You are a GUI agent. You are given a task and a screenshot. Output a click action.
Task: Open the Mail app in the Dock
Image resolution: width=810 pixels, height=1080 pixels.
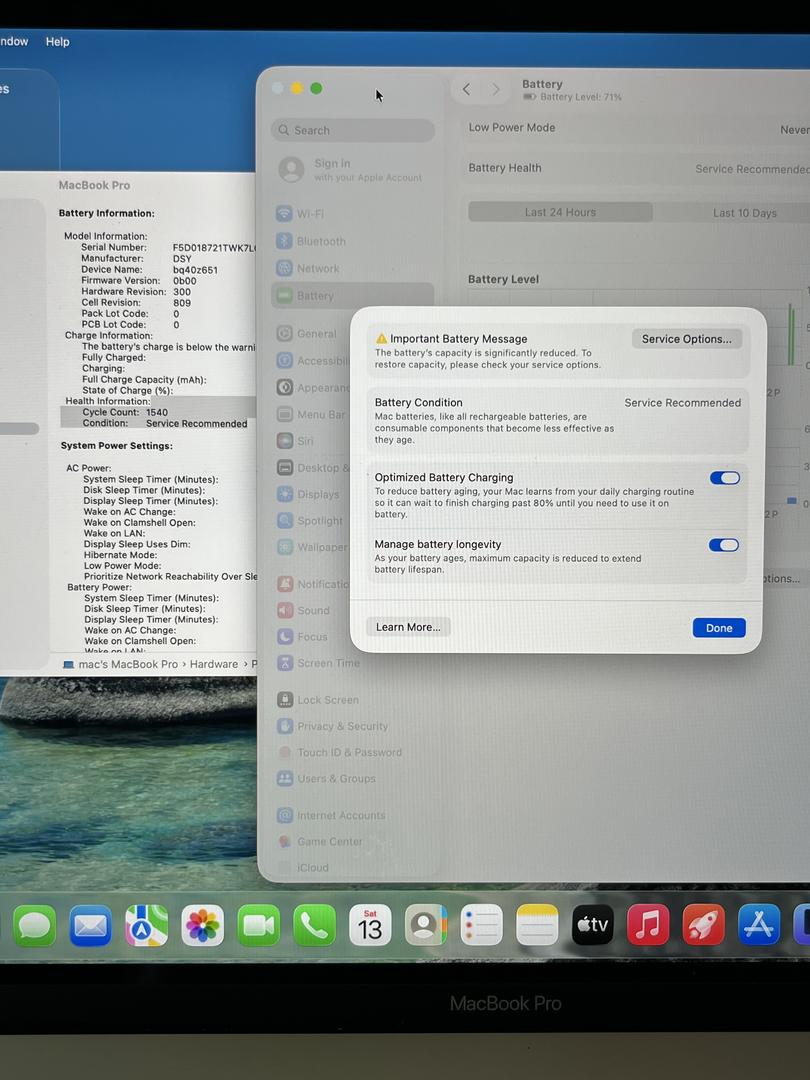[90, 925]
